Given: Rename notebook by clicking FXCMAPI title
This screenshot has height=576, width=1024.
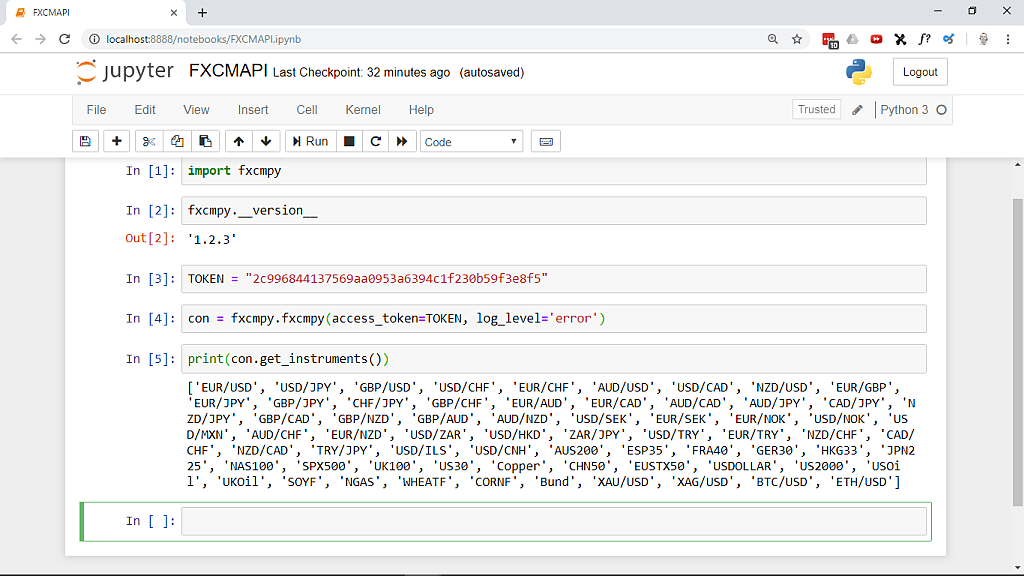Looking at the screenshot, I should pyautogui.click(x=228, y=71).
